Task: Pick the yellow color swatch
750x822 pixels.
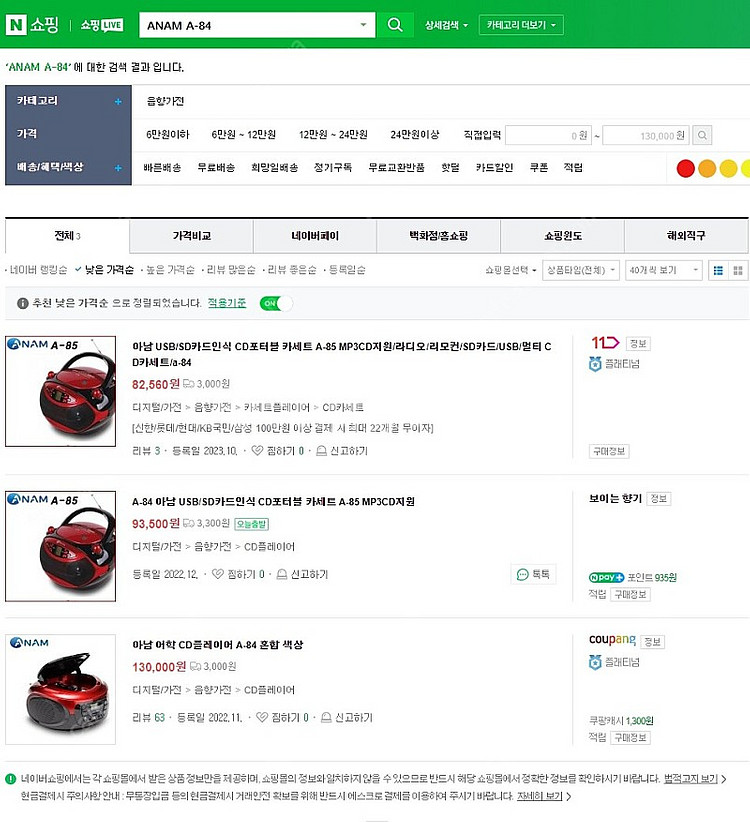Action: pyautogui.click(x=729, y=168)
